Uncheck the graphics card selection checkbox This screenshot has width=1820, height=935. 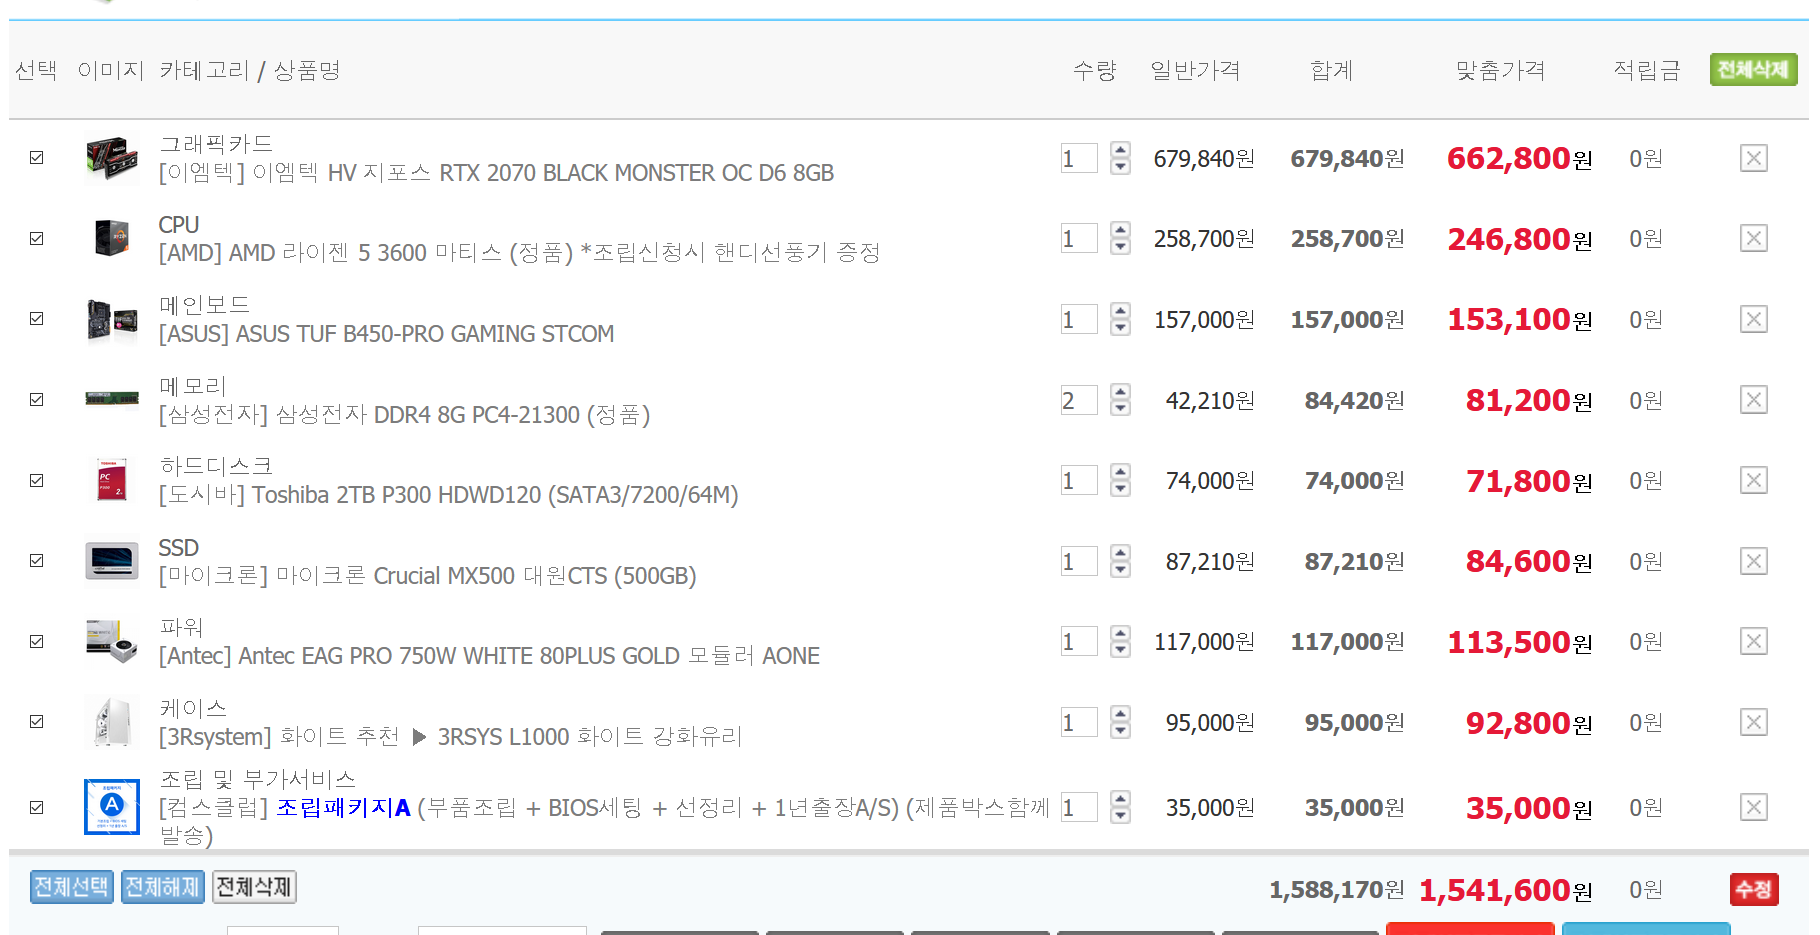coord(37,158)
